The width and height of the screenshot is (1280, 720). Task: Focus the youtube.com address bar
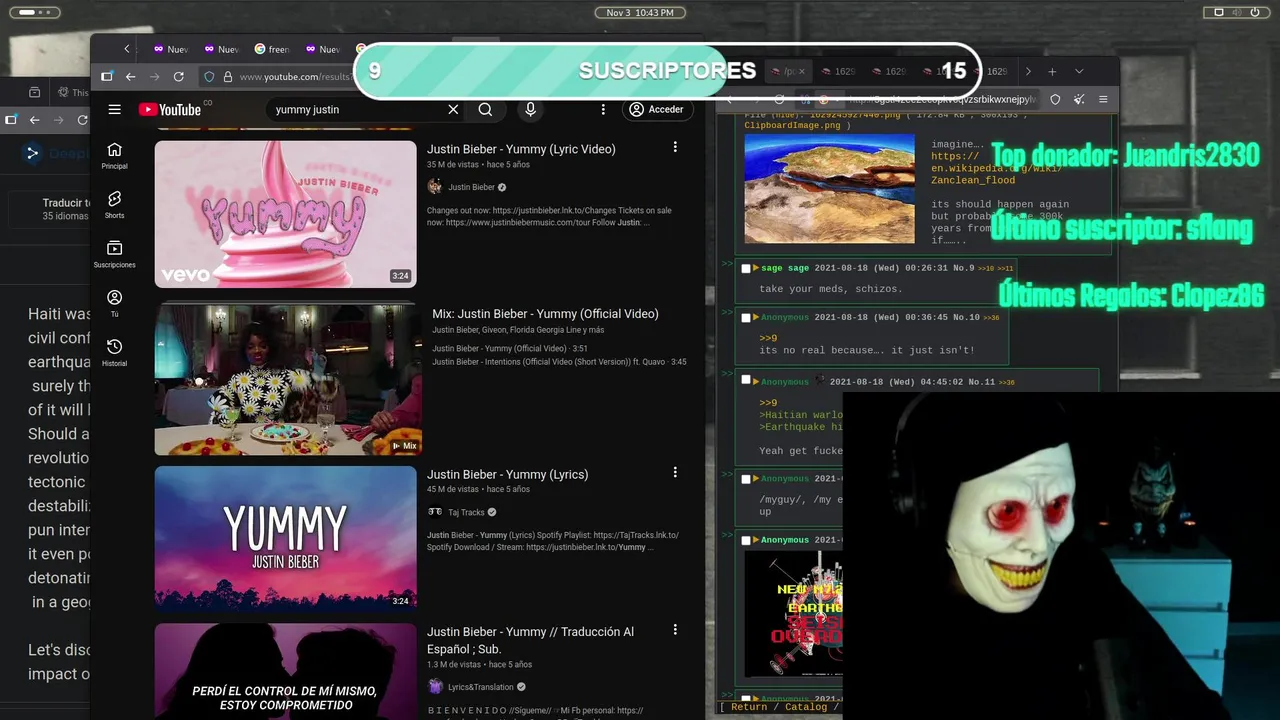pos(294,77)
